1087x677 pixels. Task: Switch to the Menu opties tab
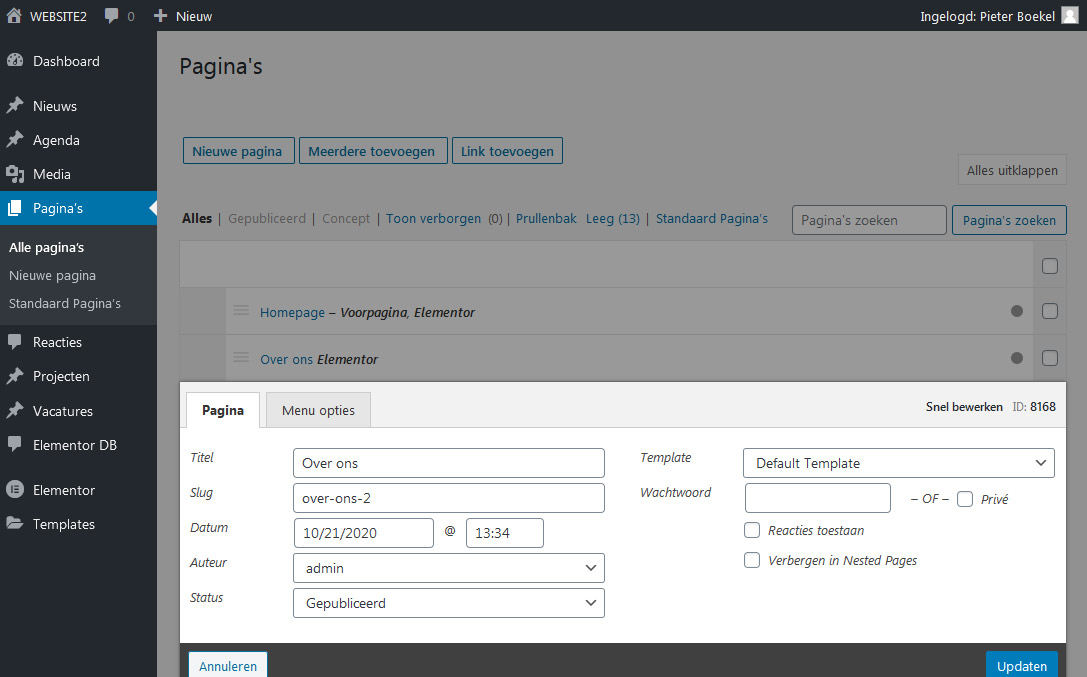[x=318, y=411]
